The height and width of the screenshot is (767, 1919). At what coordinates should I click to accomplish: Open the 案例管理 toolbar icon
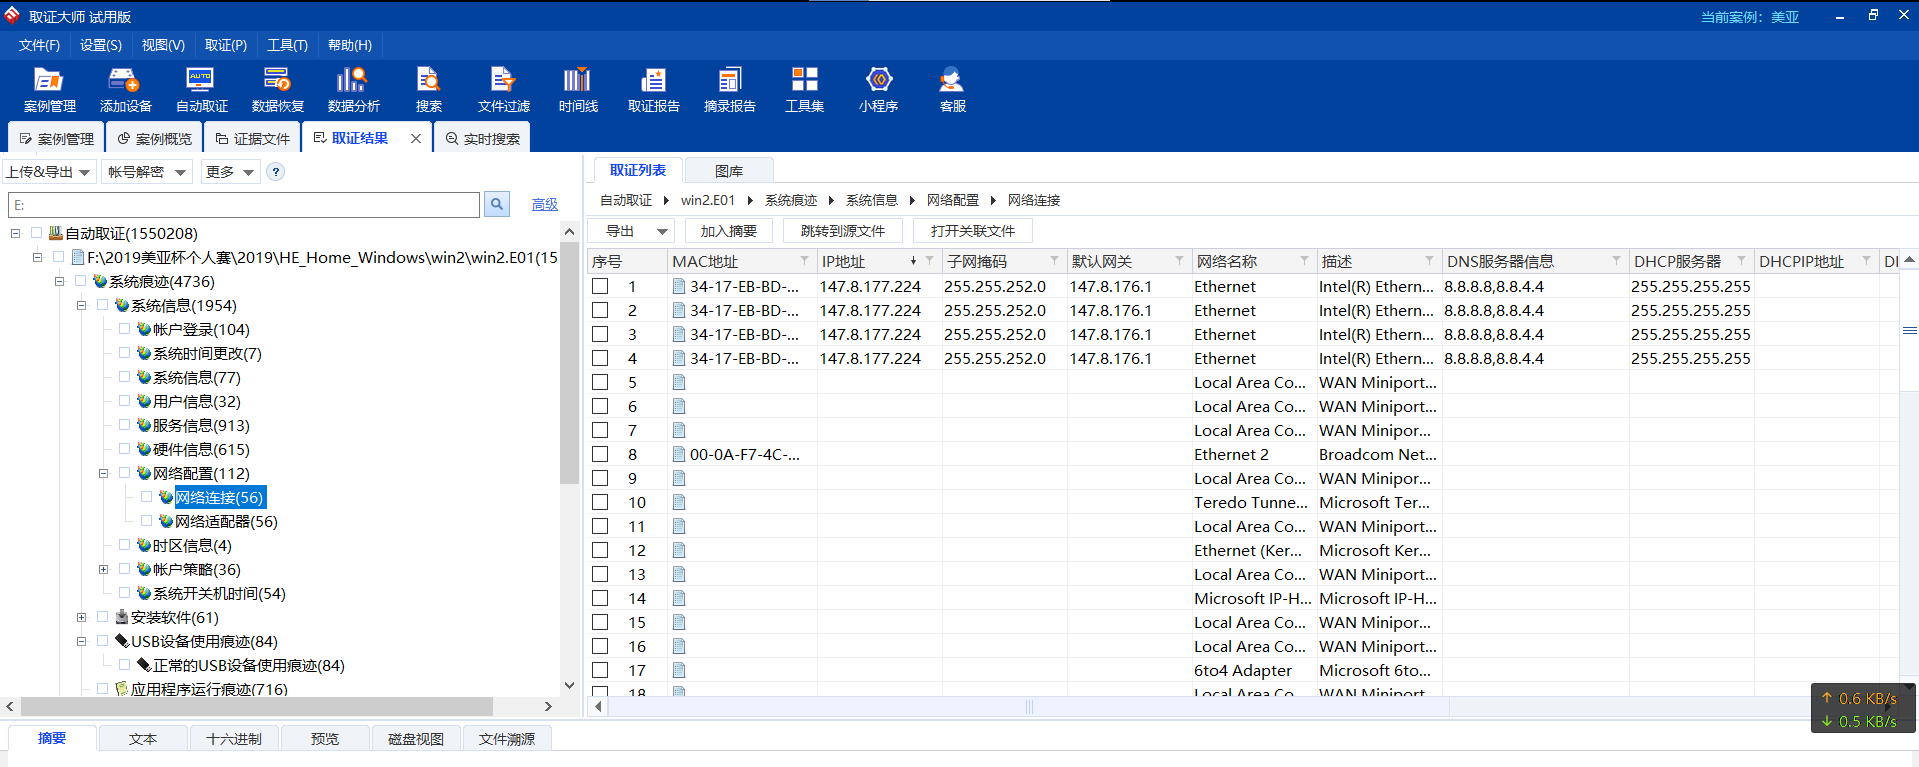pyautogui.click(x=49, y=89)
